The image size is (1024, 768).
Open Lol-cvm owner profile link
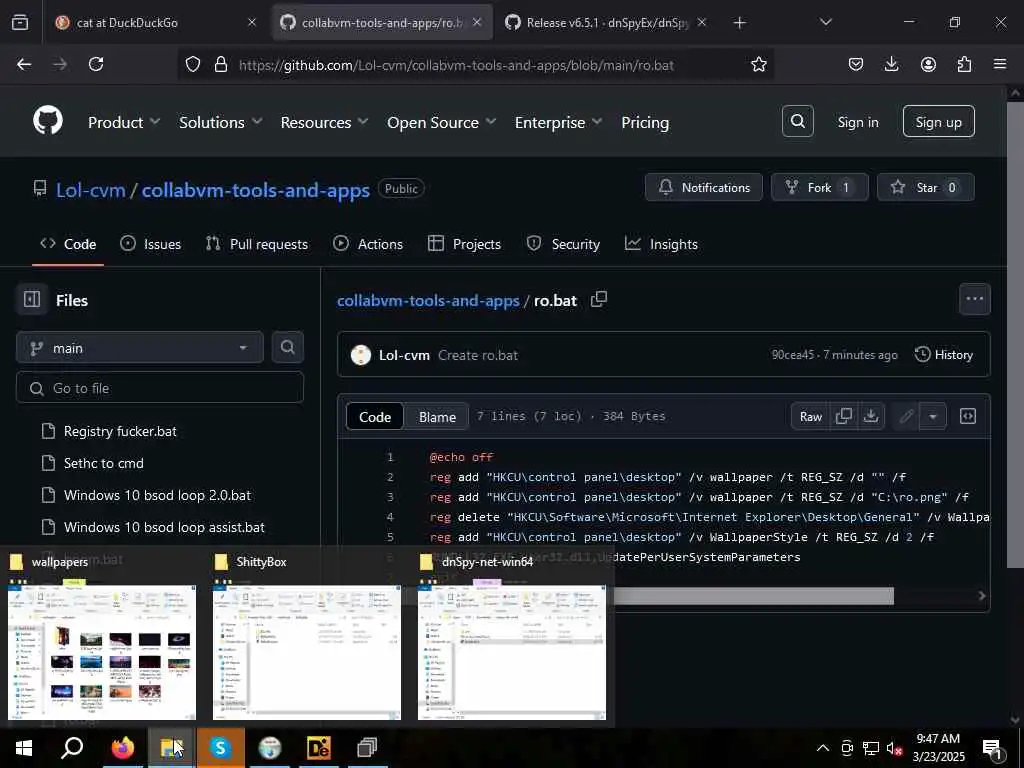90,190
